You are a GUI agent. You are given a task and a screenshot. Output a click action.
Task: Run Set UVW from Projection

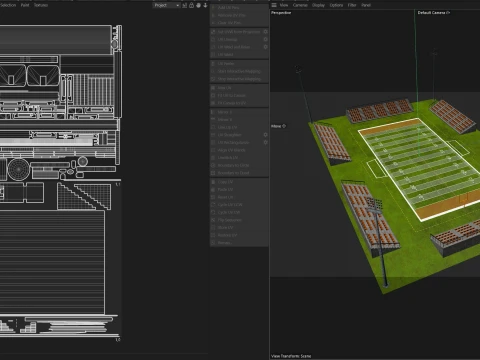pos(236,32)
